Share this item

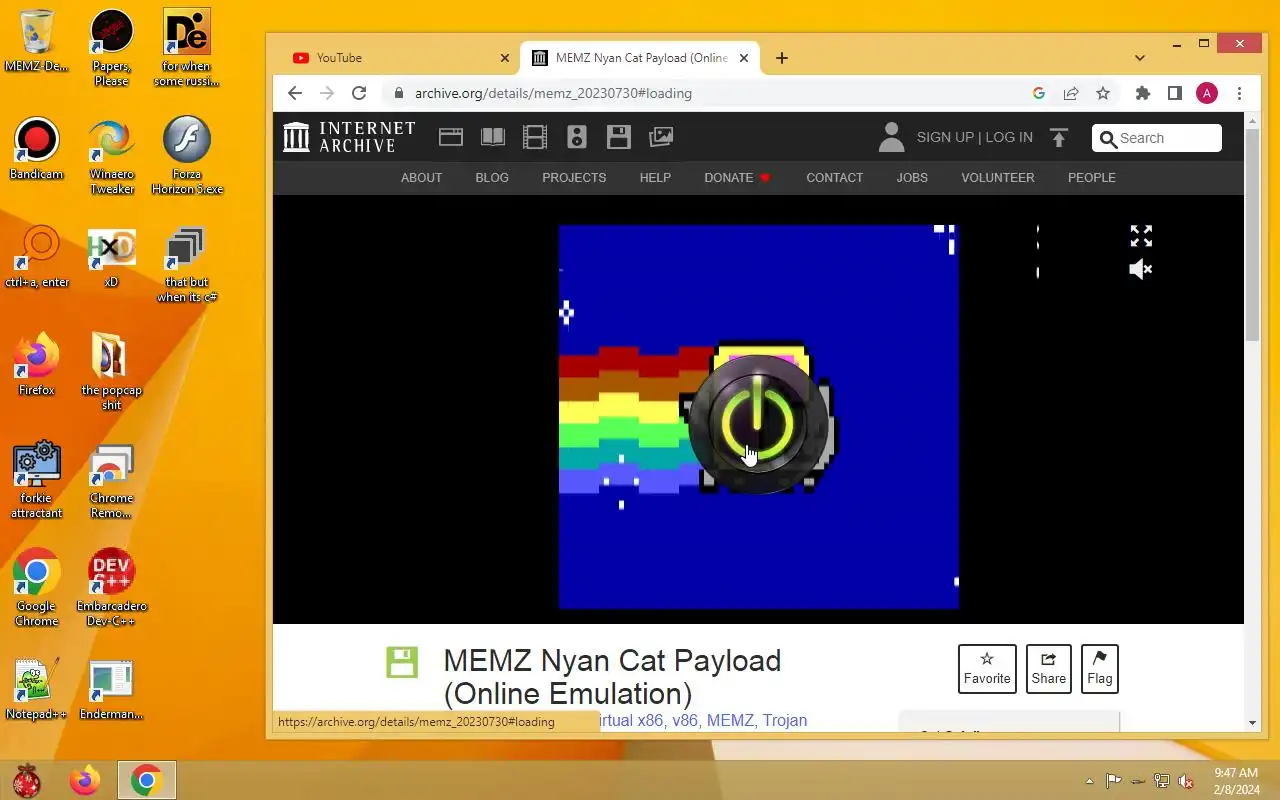click(x=1049, y=669)
